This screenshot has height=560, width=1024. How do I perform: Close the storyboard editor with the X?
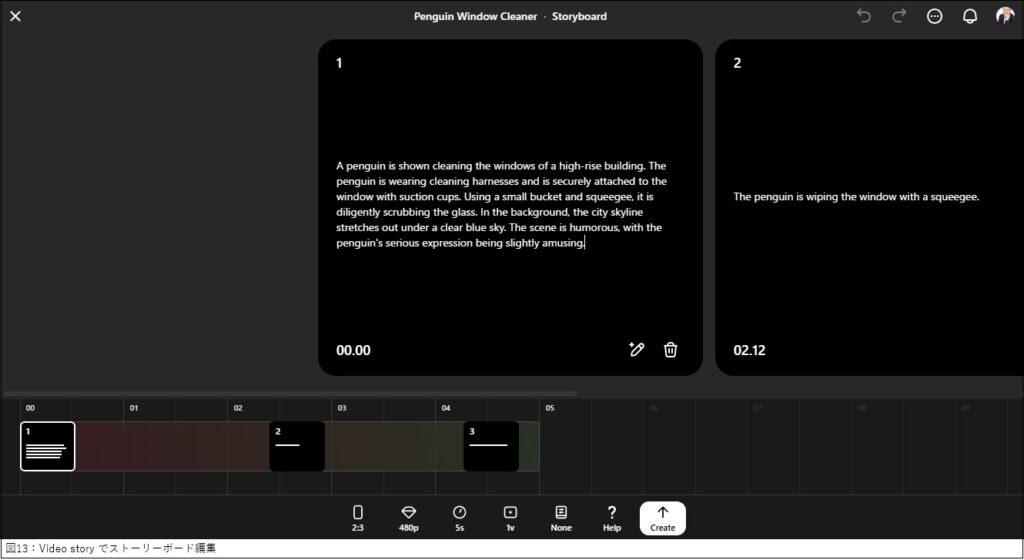(x=15, y=16)
